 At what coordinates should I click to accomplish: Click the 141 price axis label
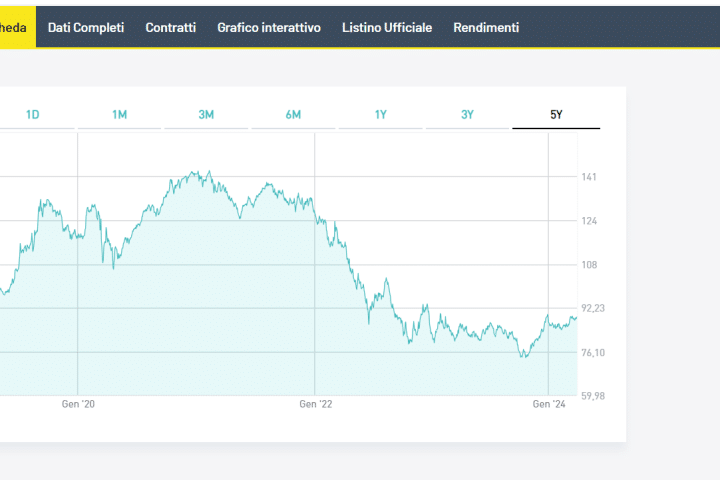[589, 177]
